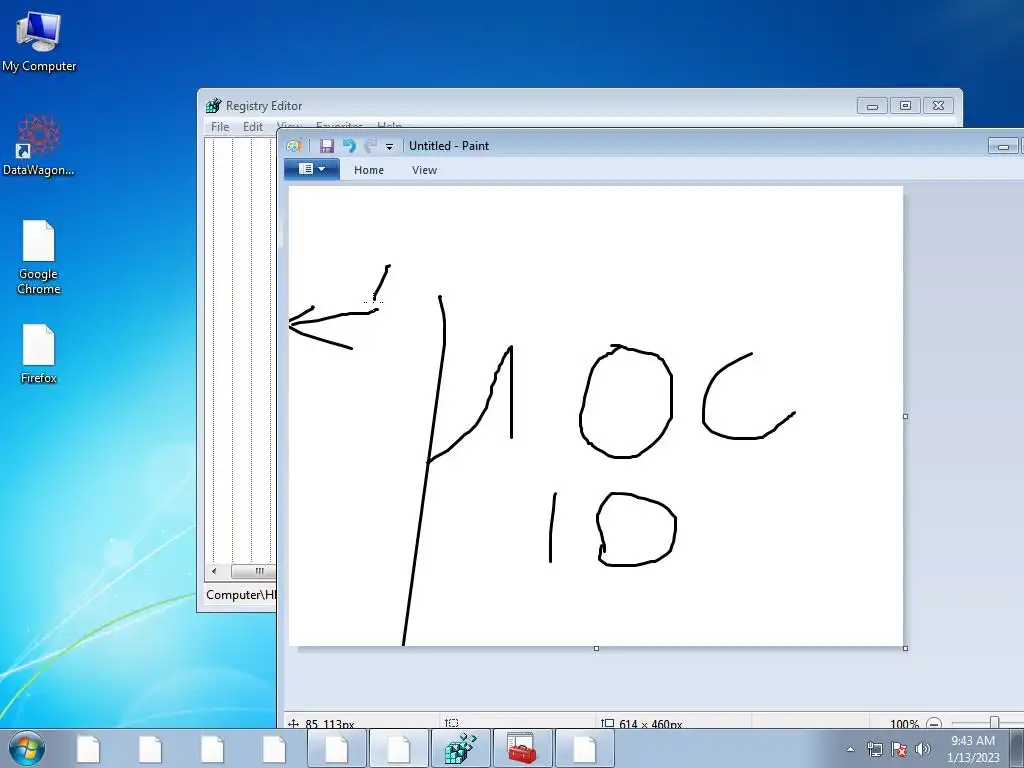Open the Edit menu in Registry Editor
Viewport: 1024px width, 768px height.
coord(253,127)
